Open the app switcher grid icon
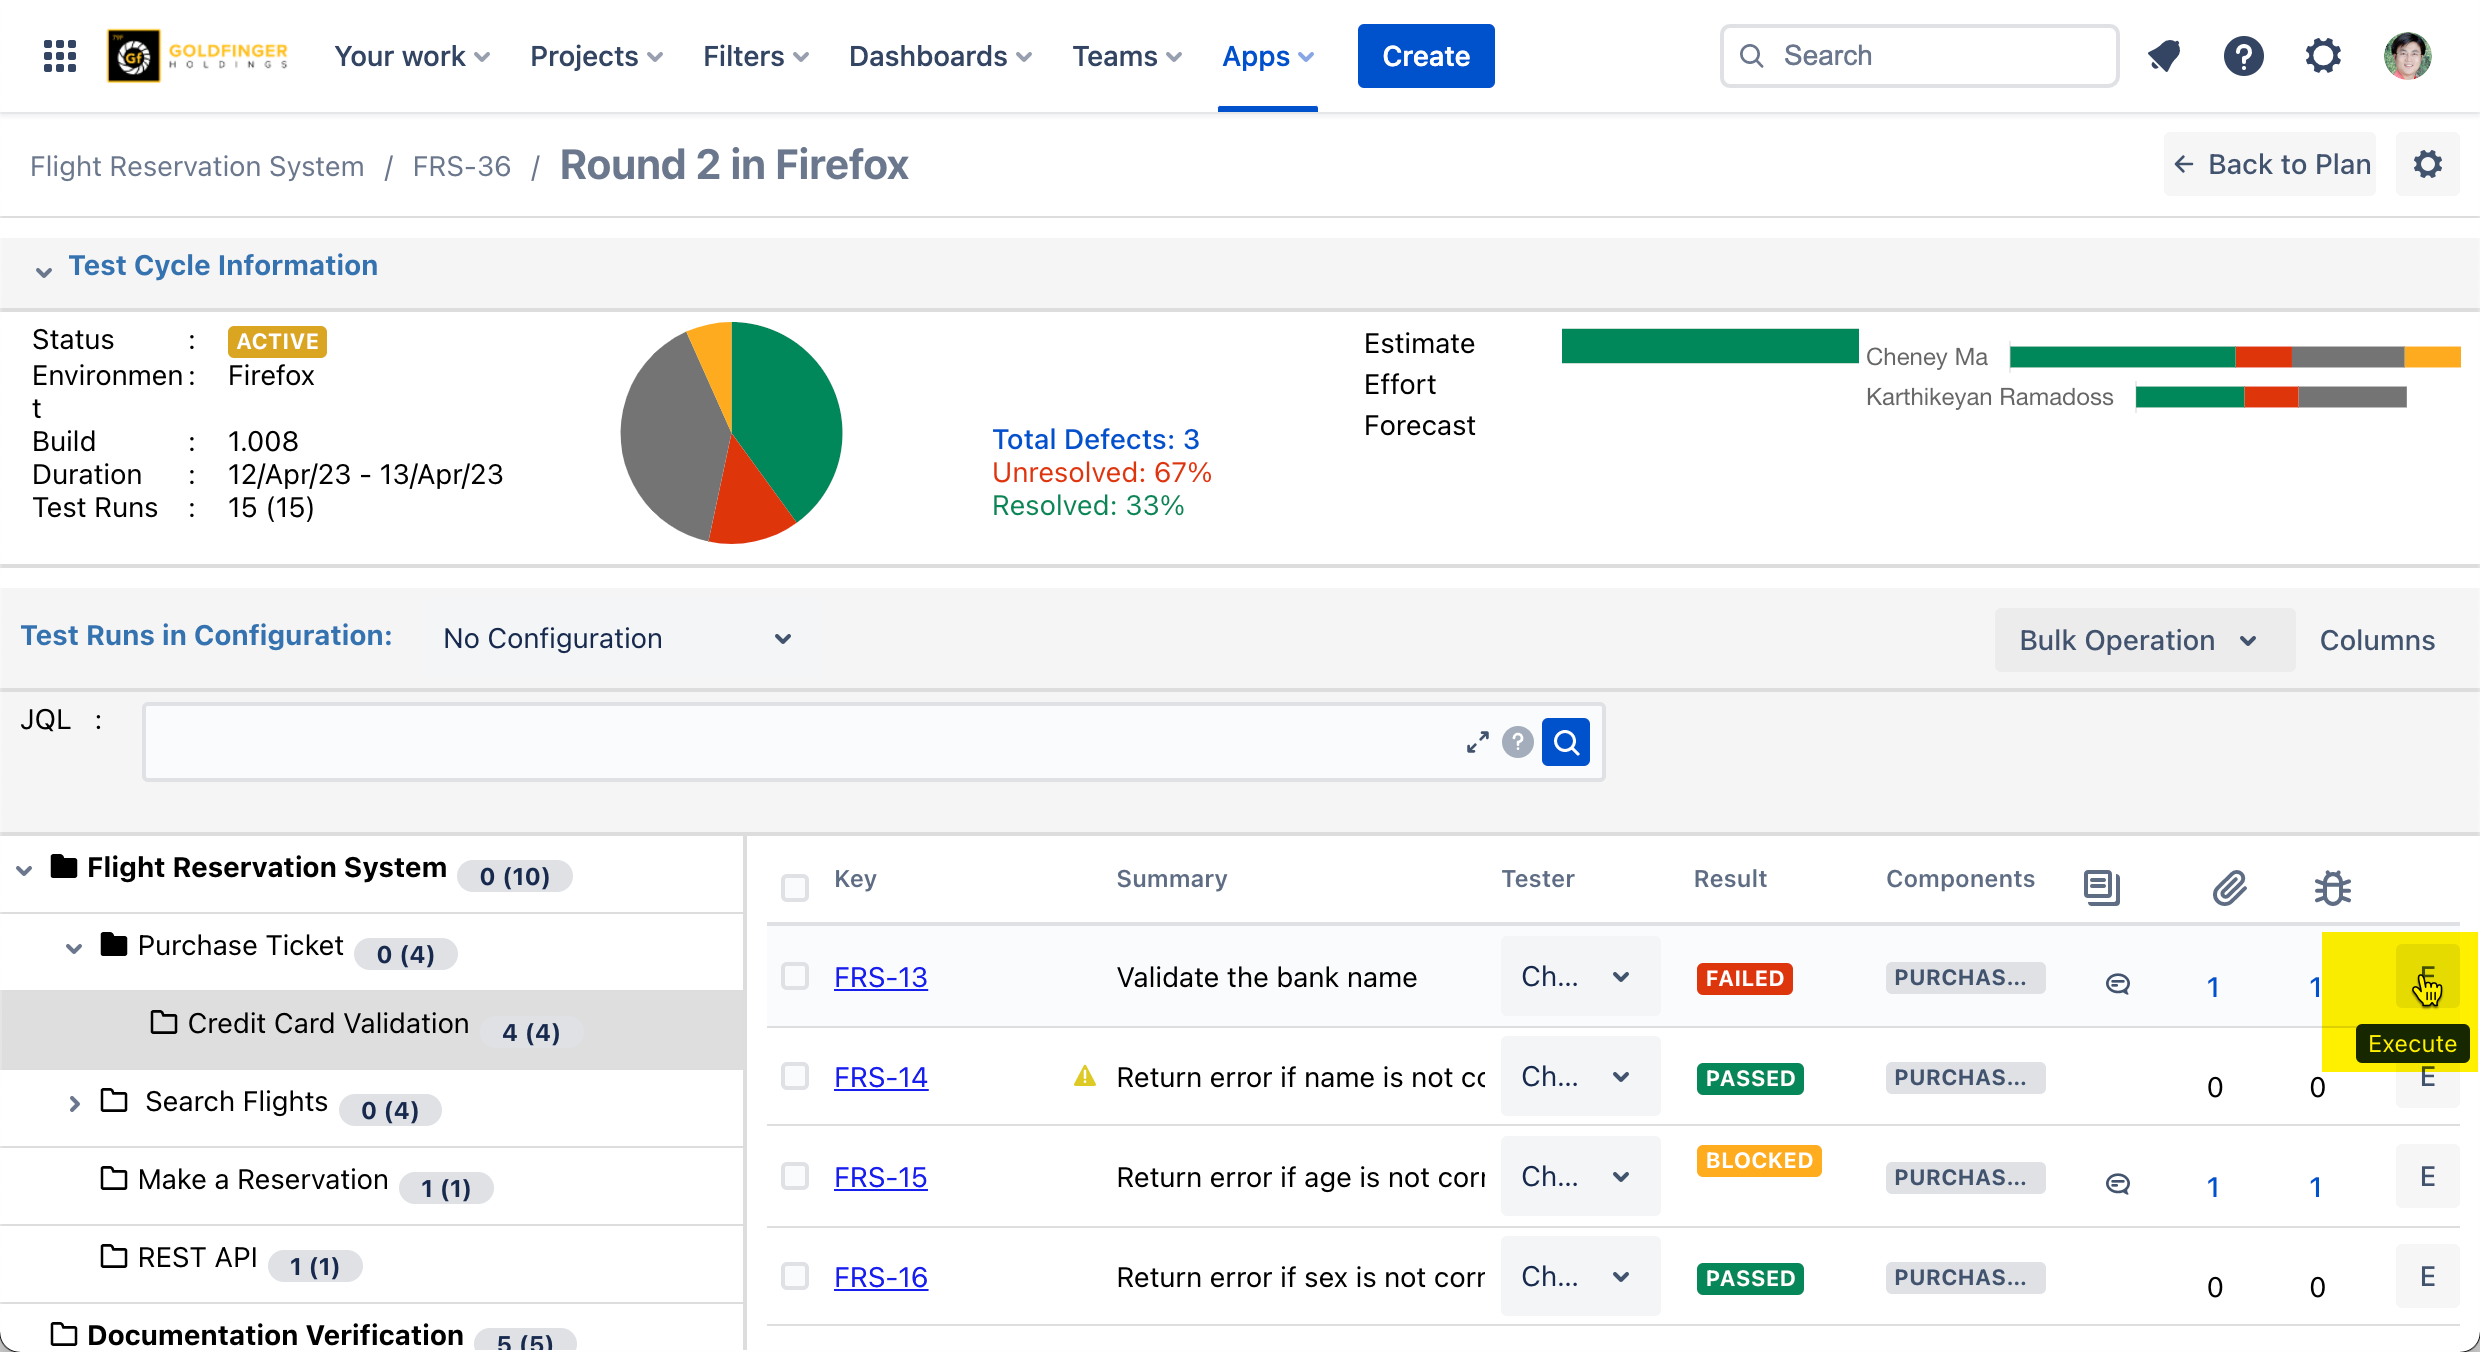Viewport: 2480px width, 1352px height. (x=60, y=56)
